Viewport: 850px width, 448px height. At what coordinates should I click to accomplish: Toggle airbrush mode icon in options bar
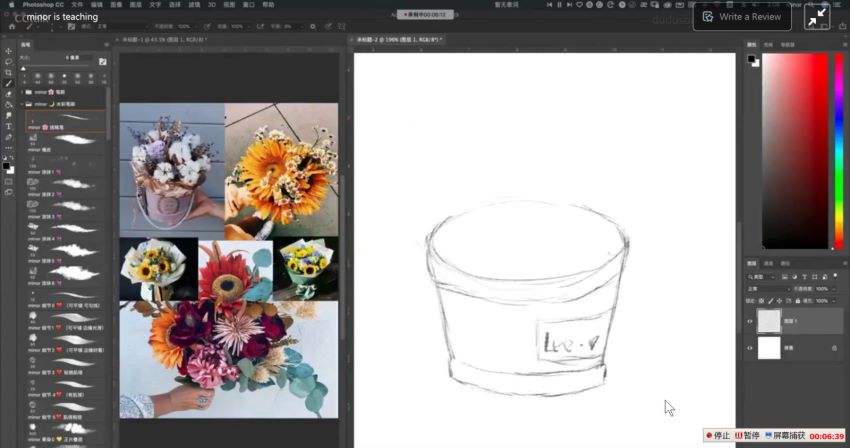(x=260, y=26)
